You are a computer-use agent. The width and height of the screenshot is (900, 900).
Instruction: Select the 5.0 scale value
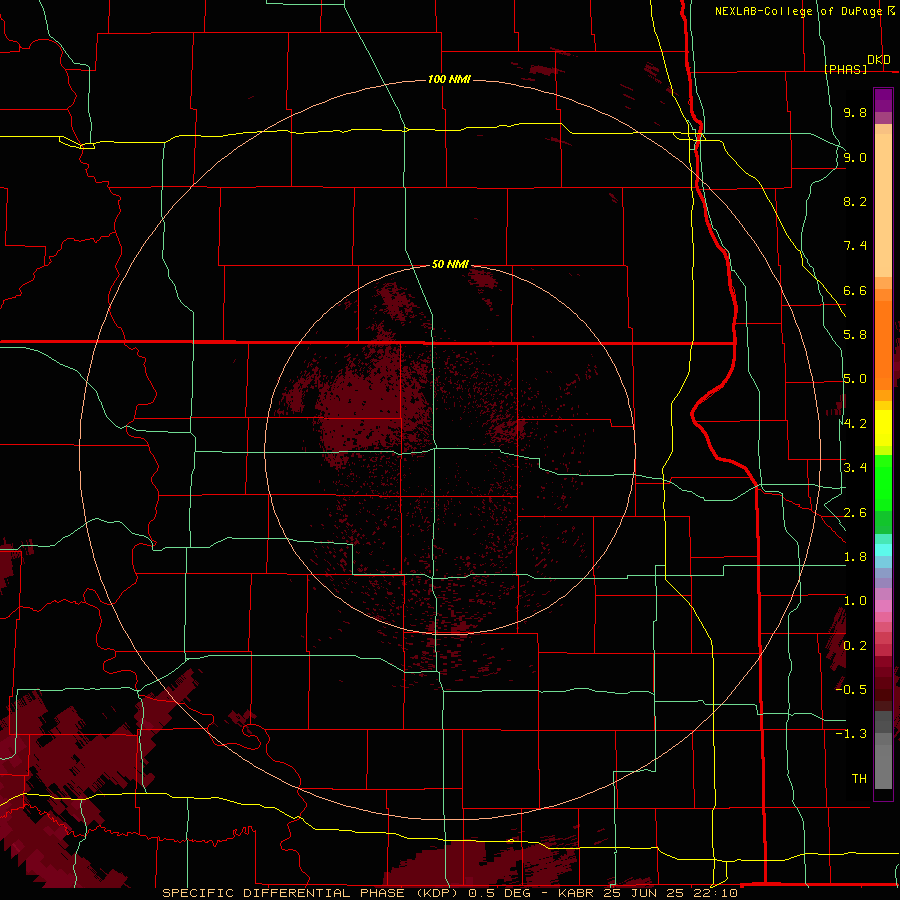[855, 379]
